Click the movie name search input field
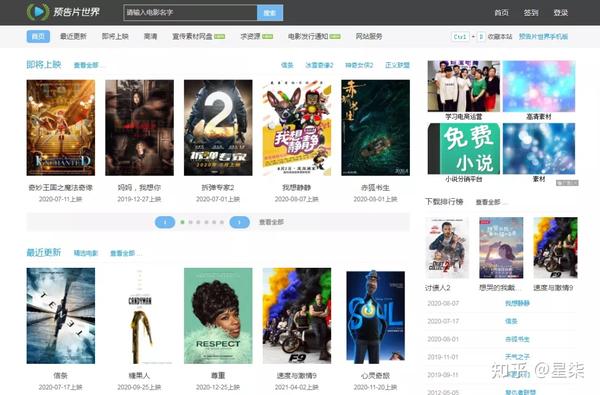This screenshot has height=395, width=600. point(190,13)
